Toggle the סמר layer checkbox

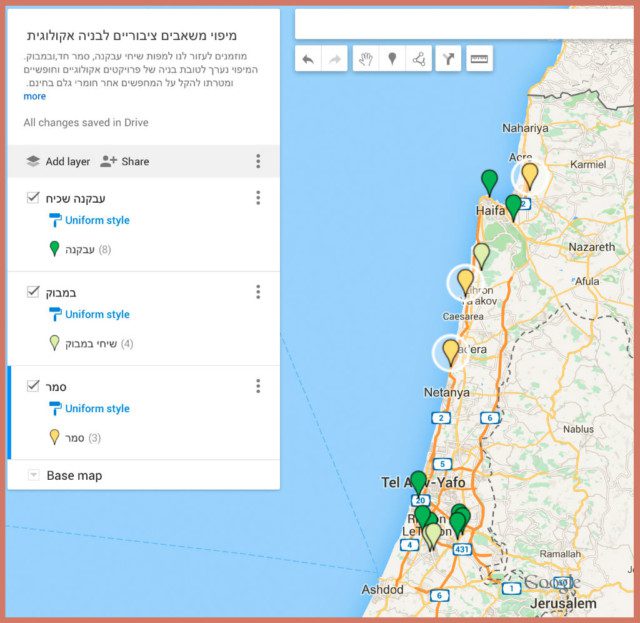(x=33, y=385)
